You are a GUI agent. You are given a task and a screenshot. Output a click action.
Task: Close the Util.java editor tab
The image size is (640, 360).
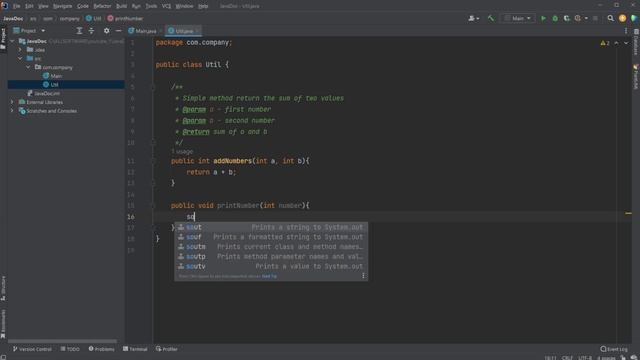tap(197, 31)
